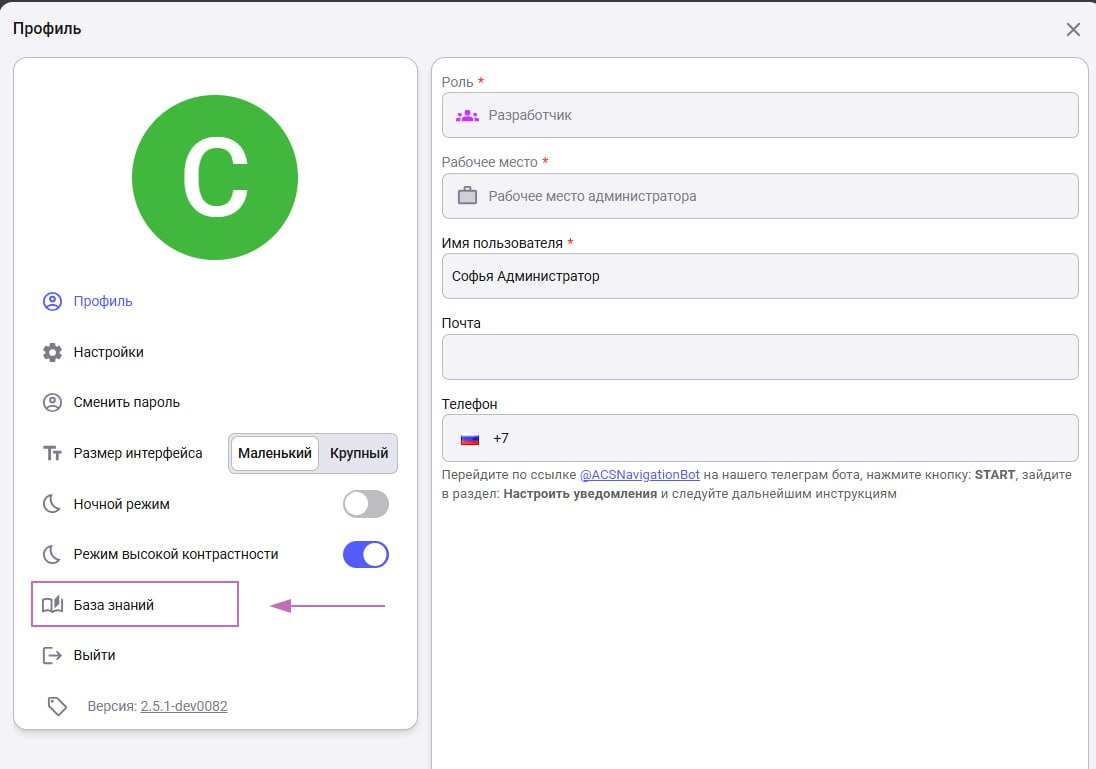Click the Change password user icon
The image size is (1096, 769).
[x=52, y=402]
